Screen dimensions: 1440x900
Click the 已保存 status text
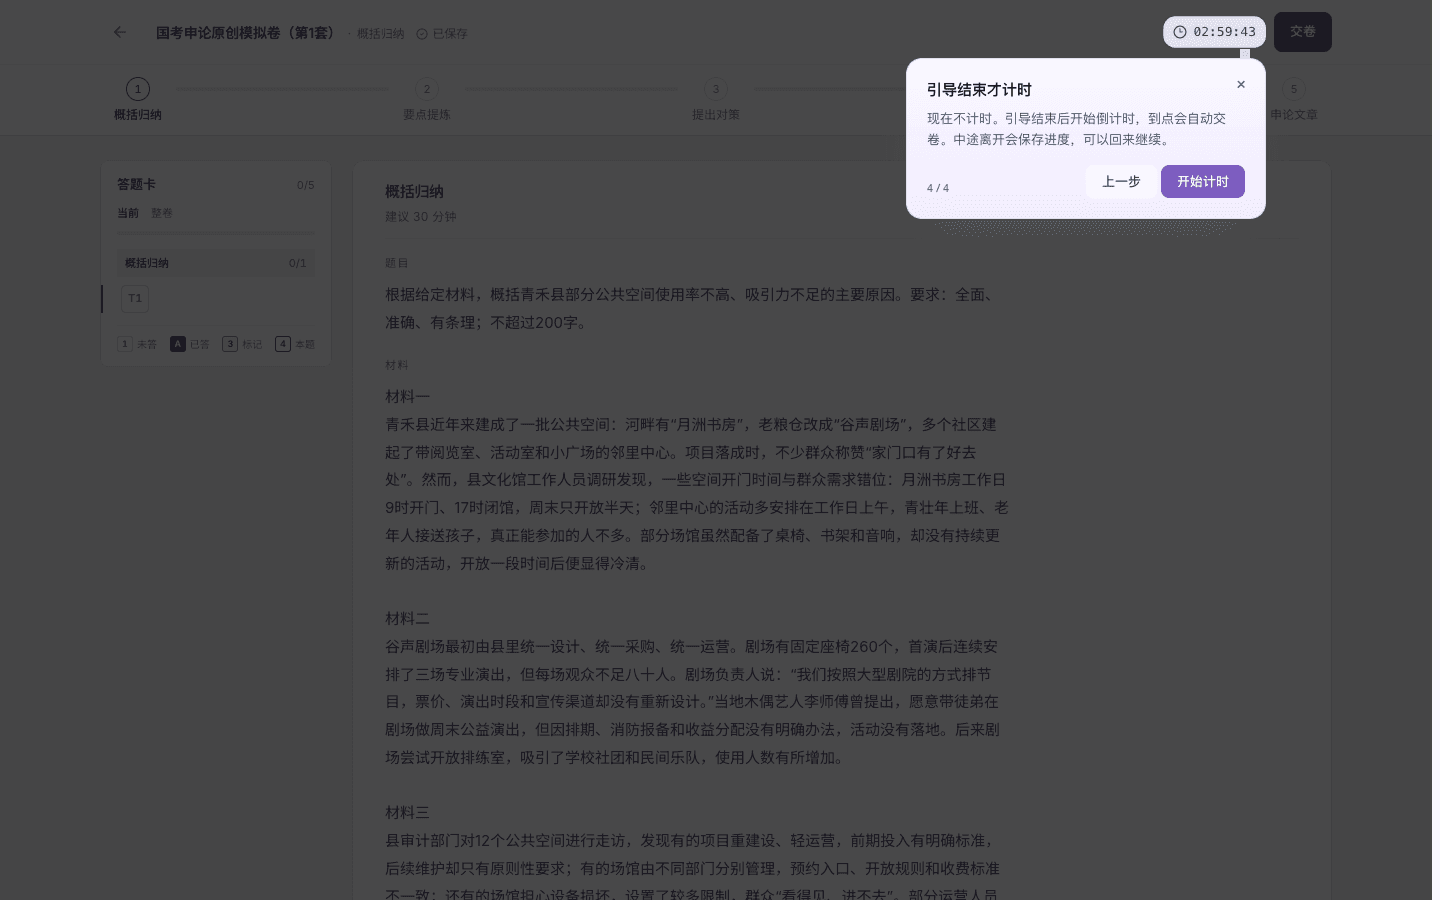click(450, 34)
